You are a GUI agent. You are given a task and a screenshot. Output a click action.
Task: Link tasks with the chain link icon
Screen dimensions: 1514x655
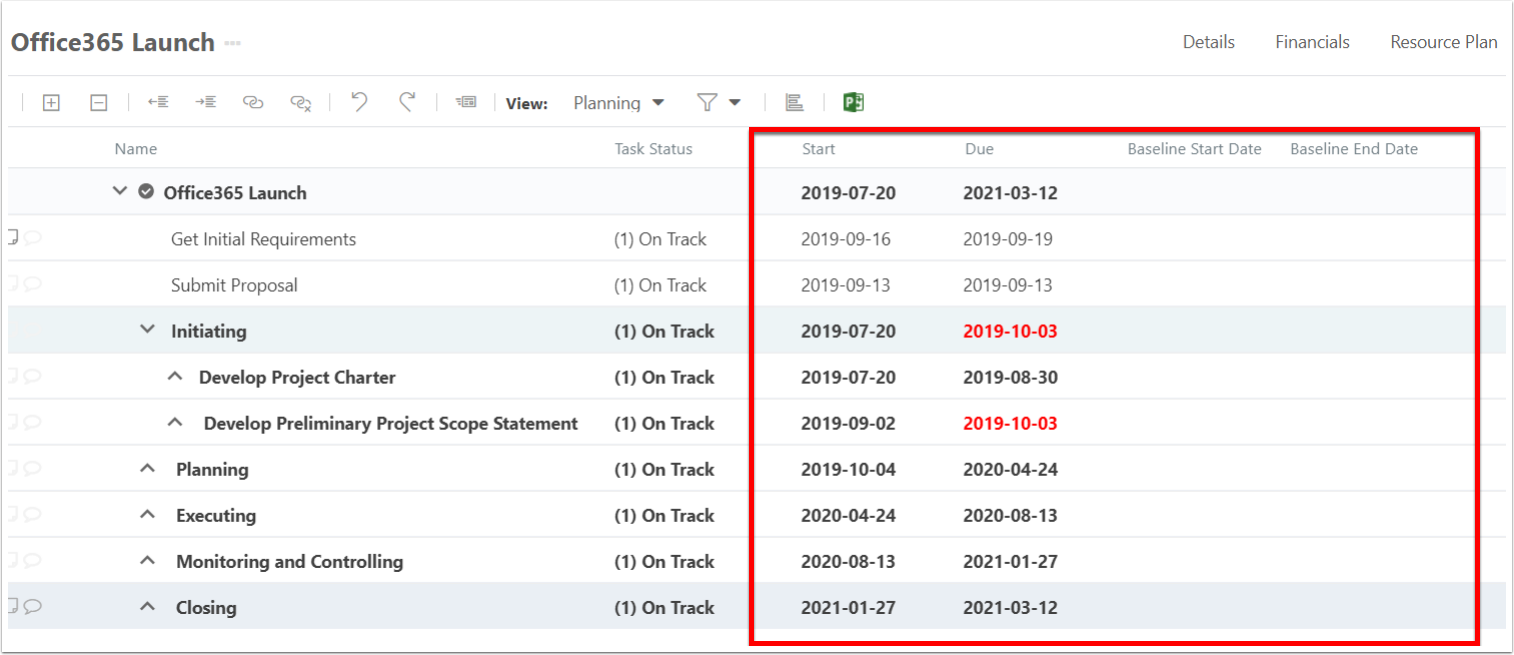pos(253,102)
